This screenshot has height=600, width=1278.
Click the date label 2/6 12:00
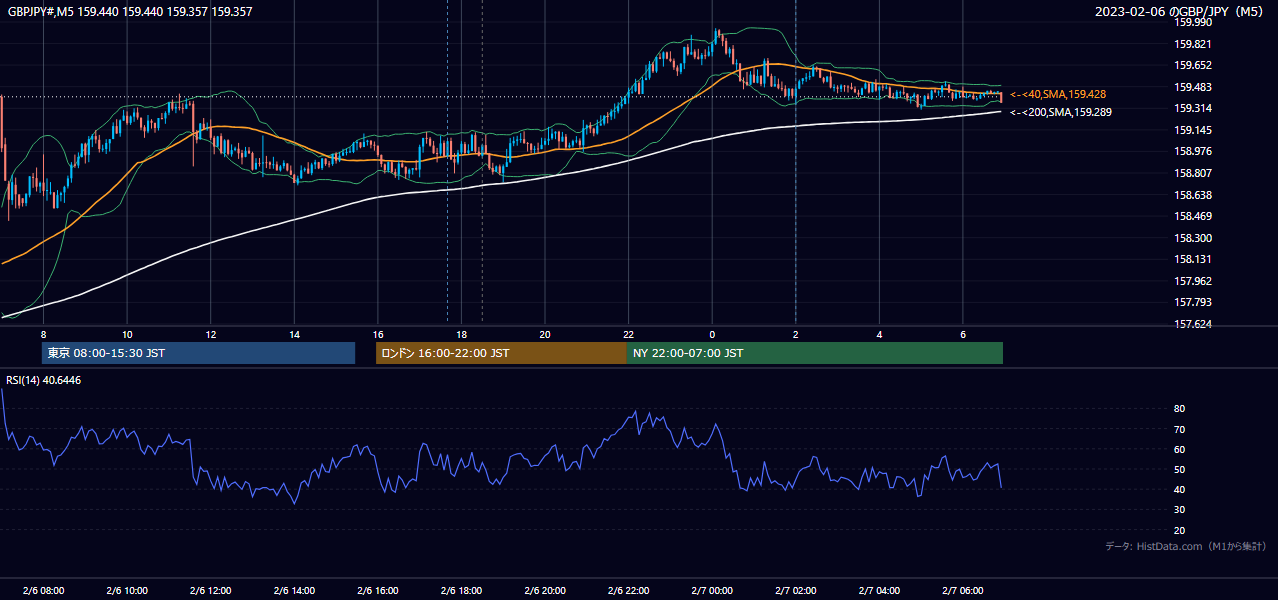point(210,591)
